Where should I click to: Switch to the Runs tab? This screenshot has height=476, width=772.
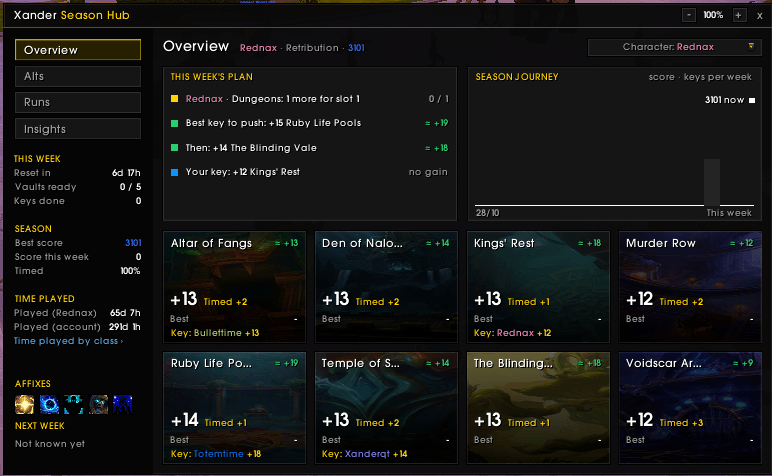[78, 102]
